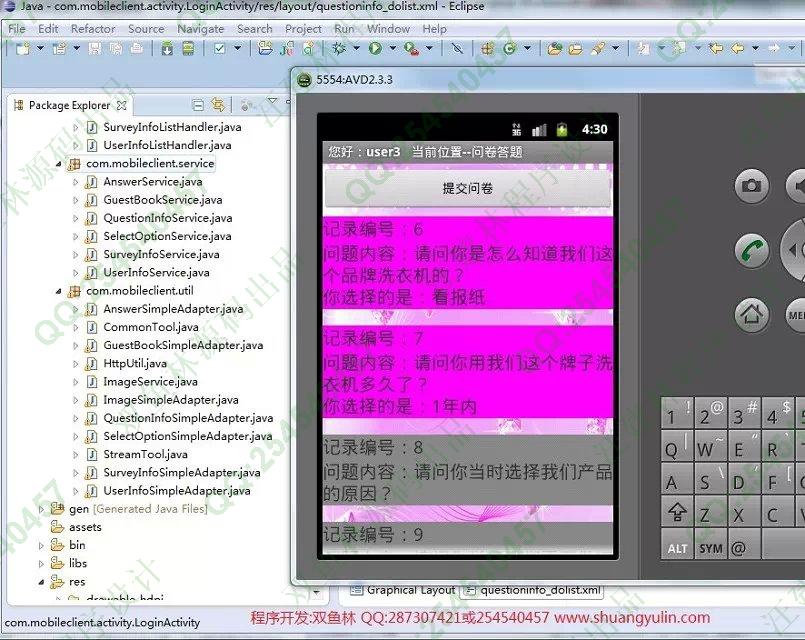805x640 pixels.
Task: Collapse the com.mobileclient.util package
Action: (58, 291)
